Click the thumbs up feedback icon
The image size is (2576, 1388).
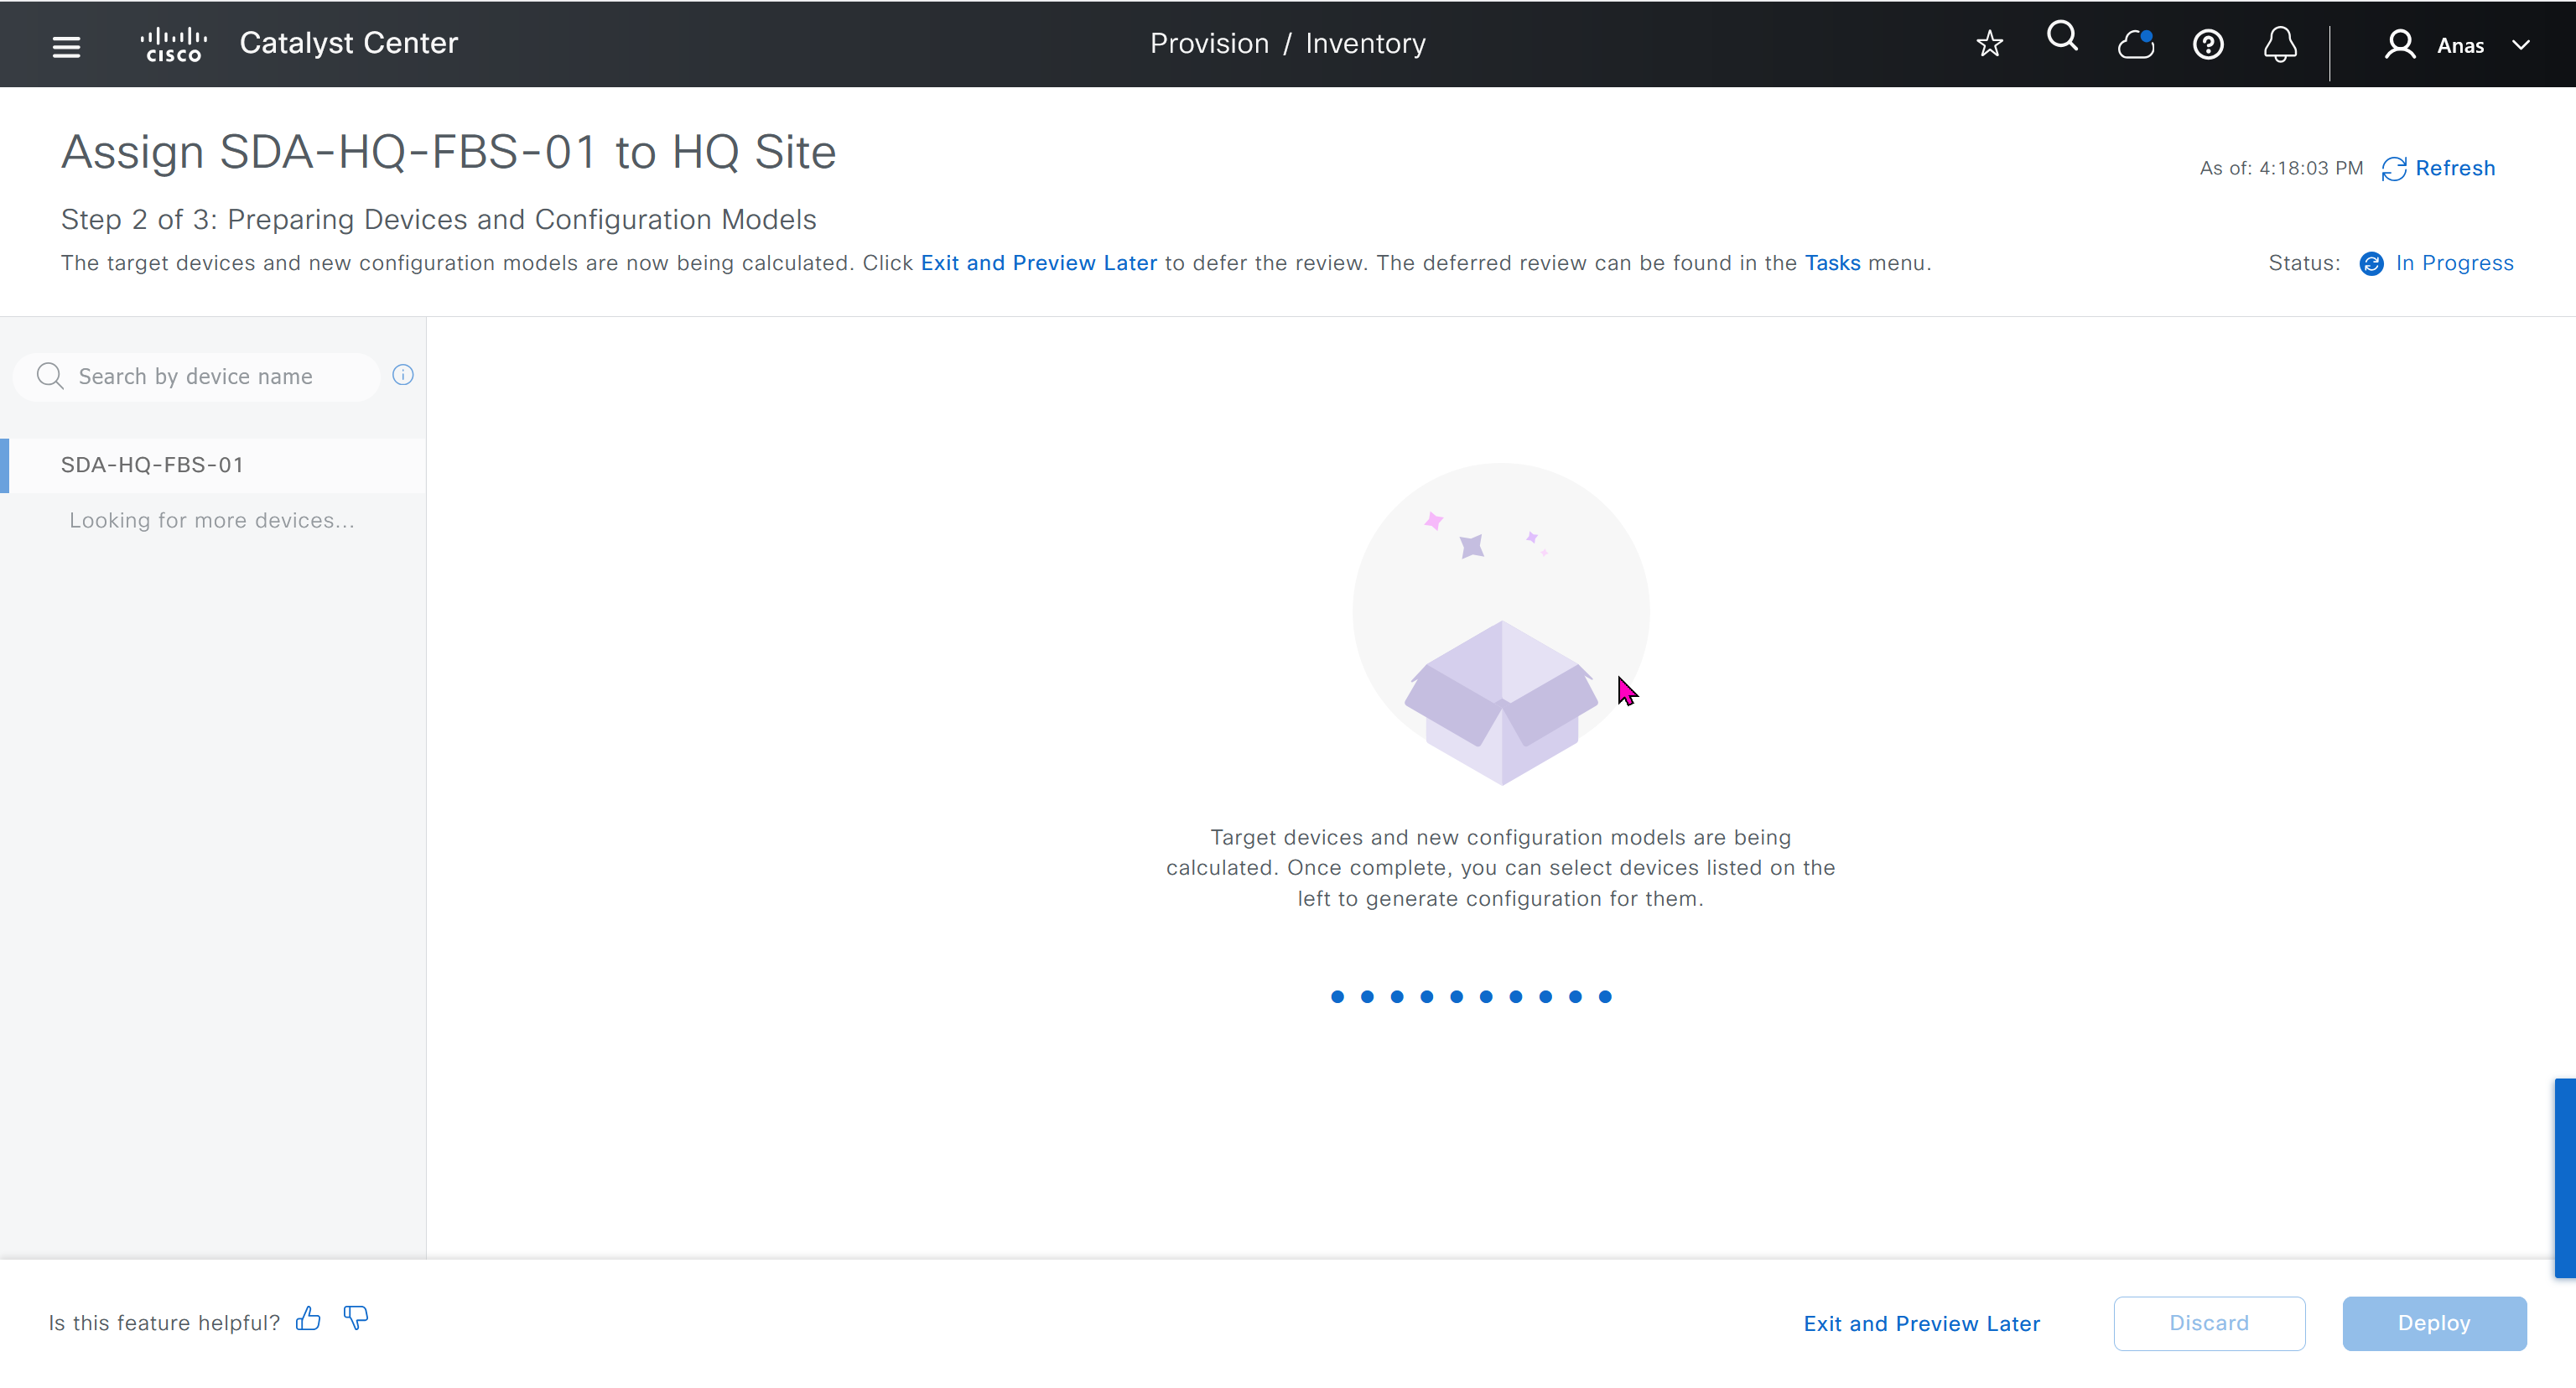(308, 1319)
